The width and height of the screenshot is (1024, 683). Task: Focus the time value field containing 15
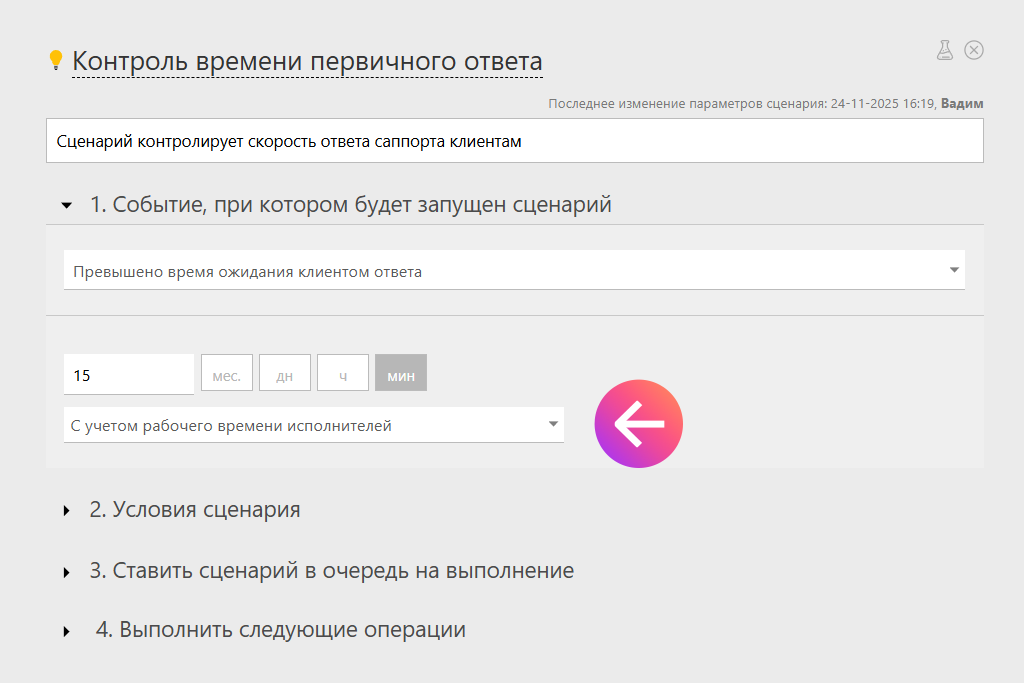[x=128, y=375]
